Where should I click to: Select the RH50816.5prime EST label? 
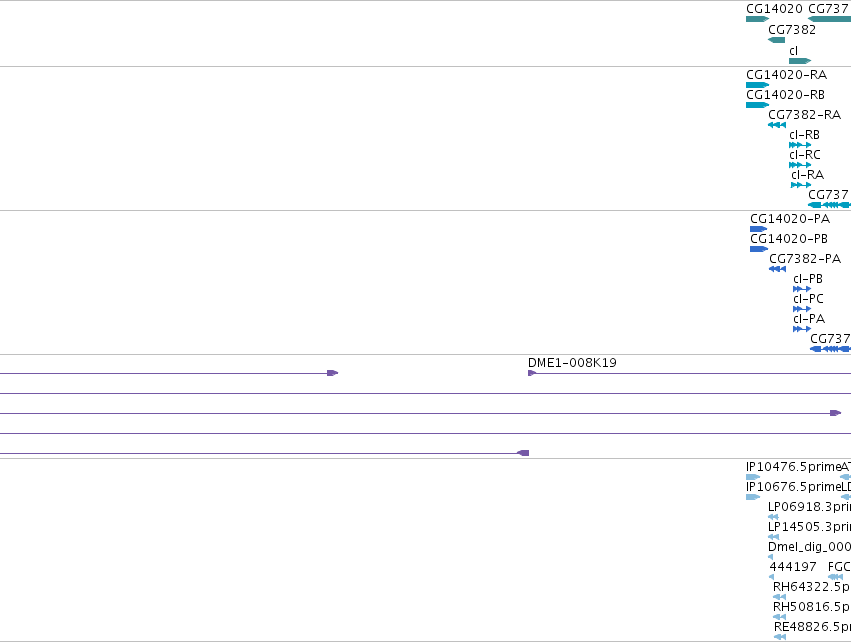[812, 607]
